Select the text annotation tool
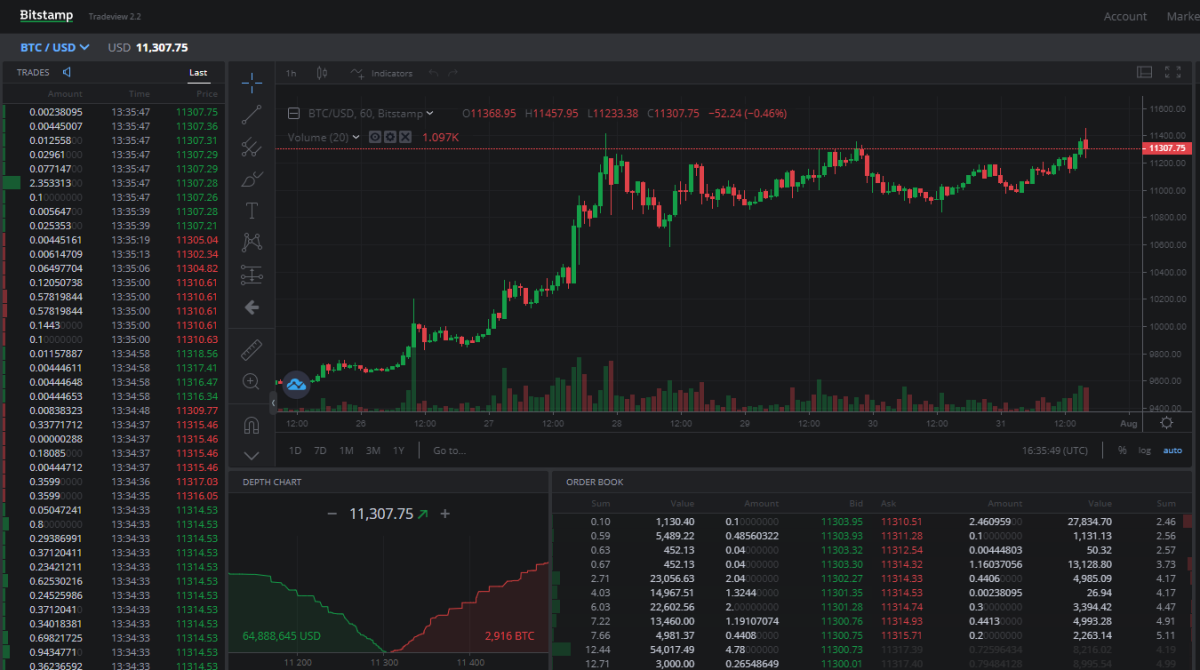This screenshot has width=1200, height=670. (x=251, y=211)
